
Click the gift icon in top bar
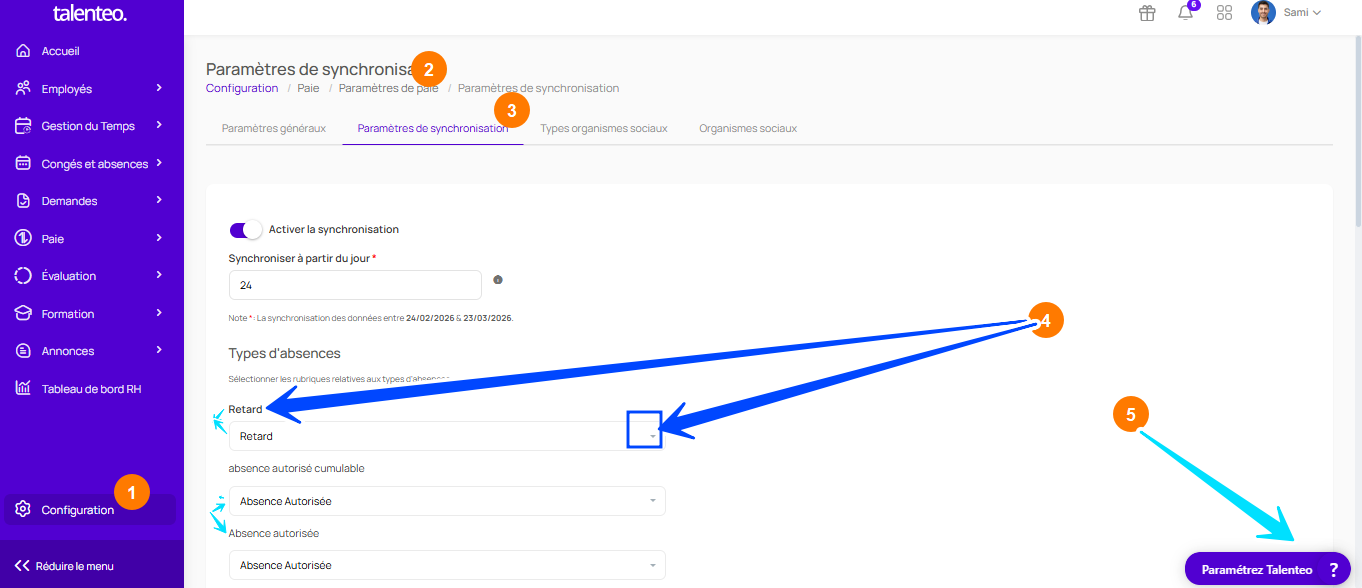coord(1147,13)
